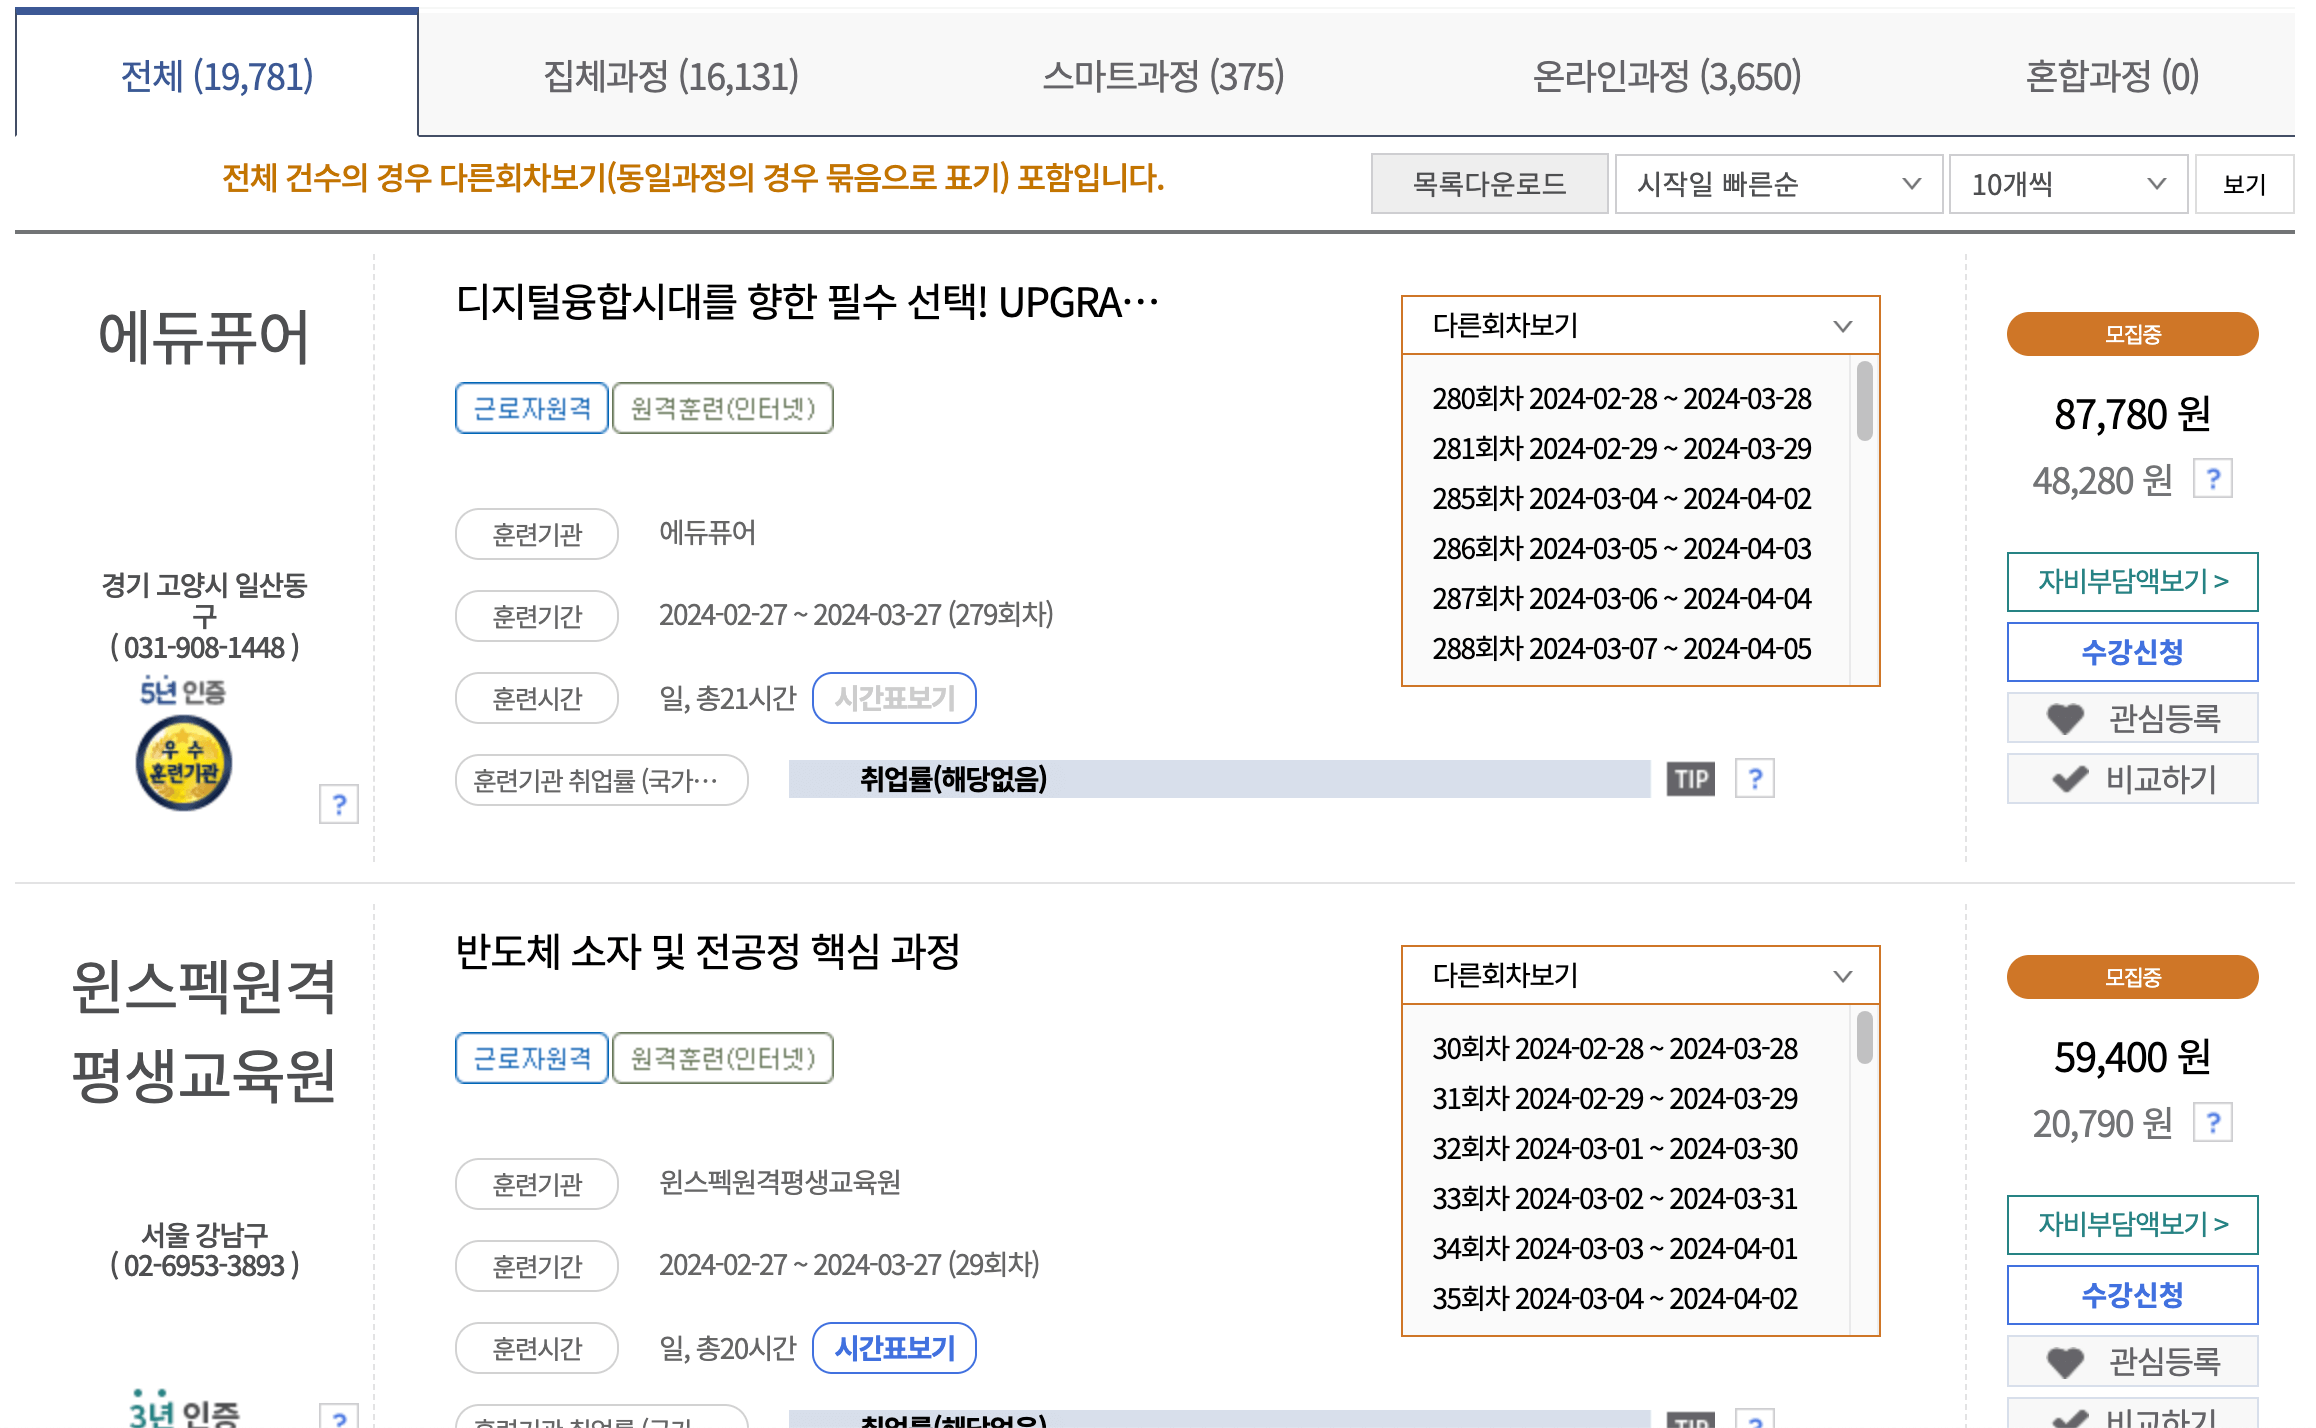
Task: Click help icon below 우수훈련기관 badge
Action: click(339, 804)
